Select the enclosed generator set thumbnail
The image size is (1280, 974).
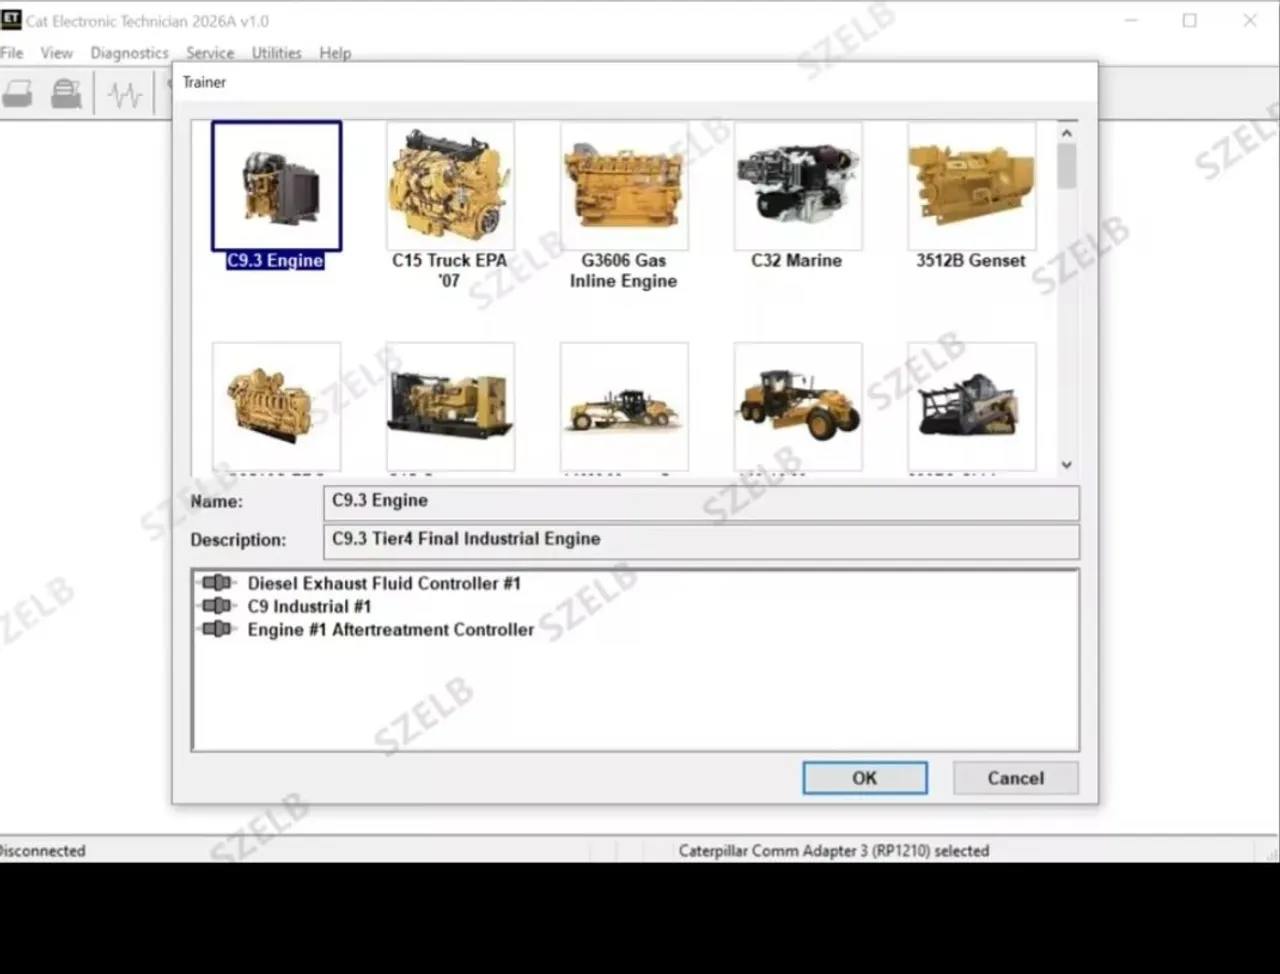coord(450,406)
